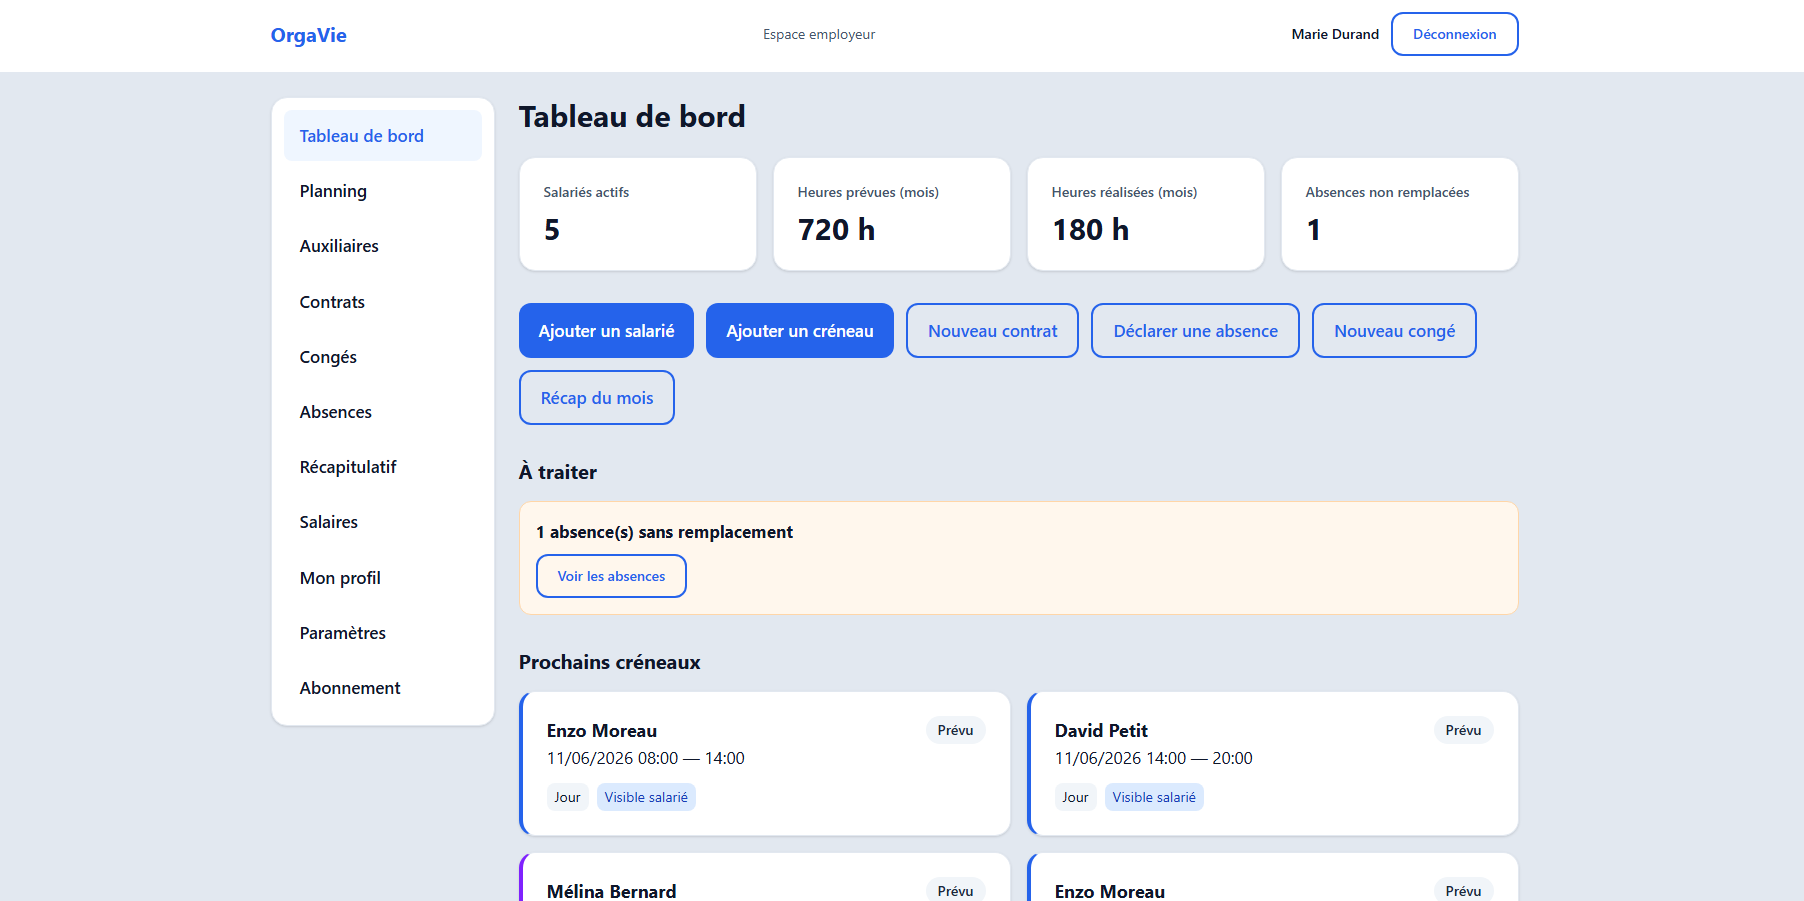Image resolution: width=1804 pixels, height=901 pixels.
Task: Select Contrats in the sidebar
Action: tap(382, 302)
